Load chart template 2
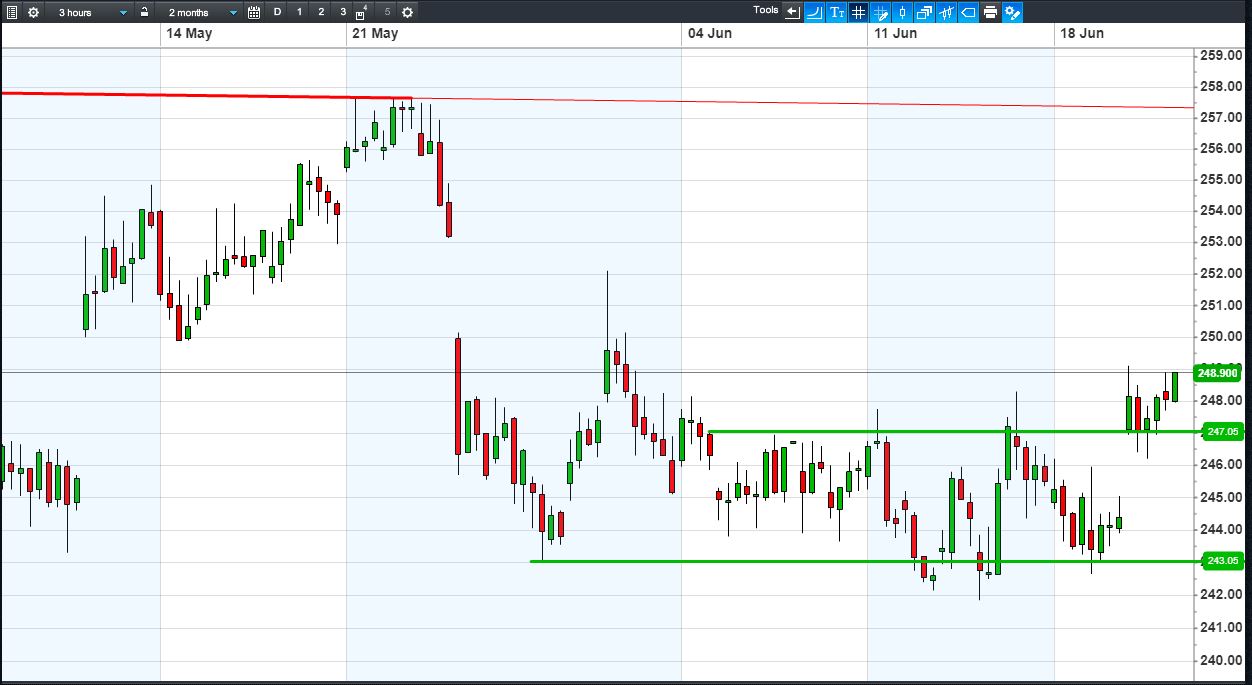1252x685 pixels. pos(321,12)
